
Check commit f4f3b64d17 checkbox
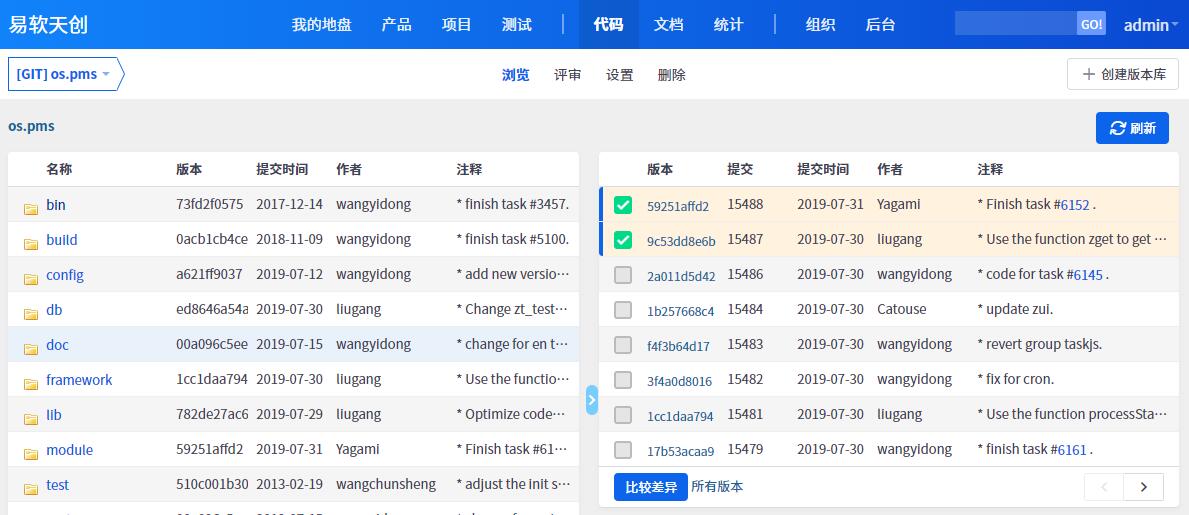[x=623, y=344]
